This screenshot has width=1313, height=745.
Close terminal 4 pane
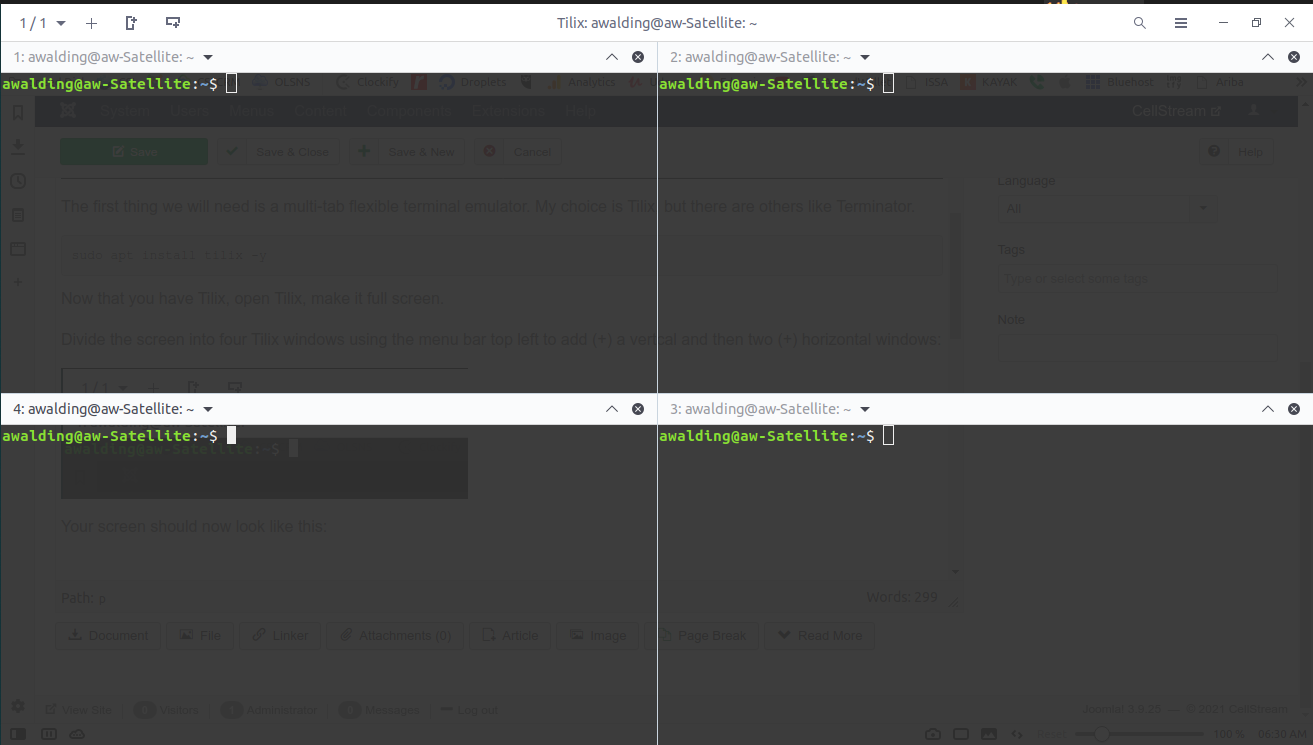click(x=638, y=409)
